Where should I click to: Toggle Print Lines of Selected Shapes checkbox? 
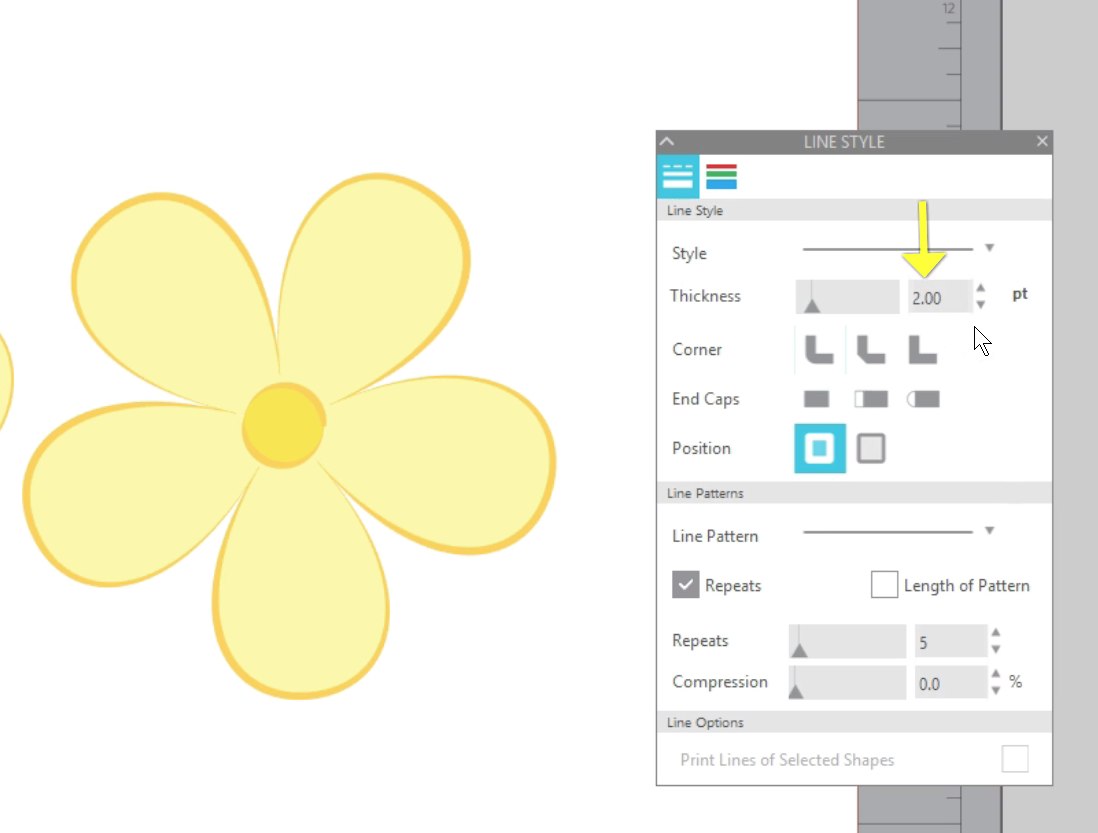(1015, 759)
